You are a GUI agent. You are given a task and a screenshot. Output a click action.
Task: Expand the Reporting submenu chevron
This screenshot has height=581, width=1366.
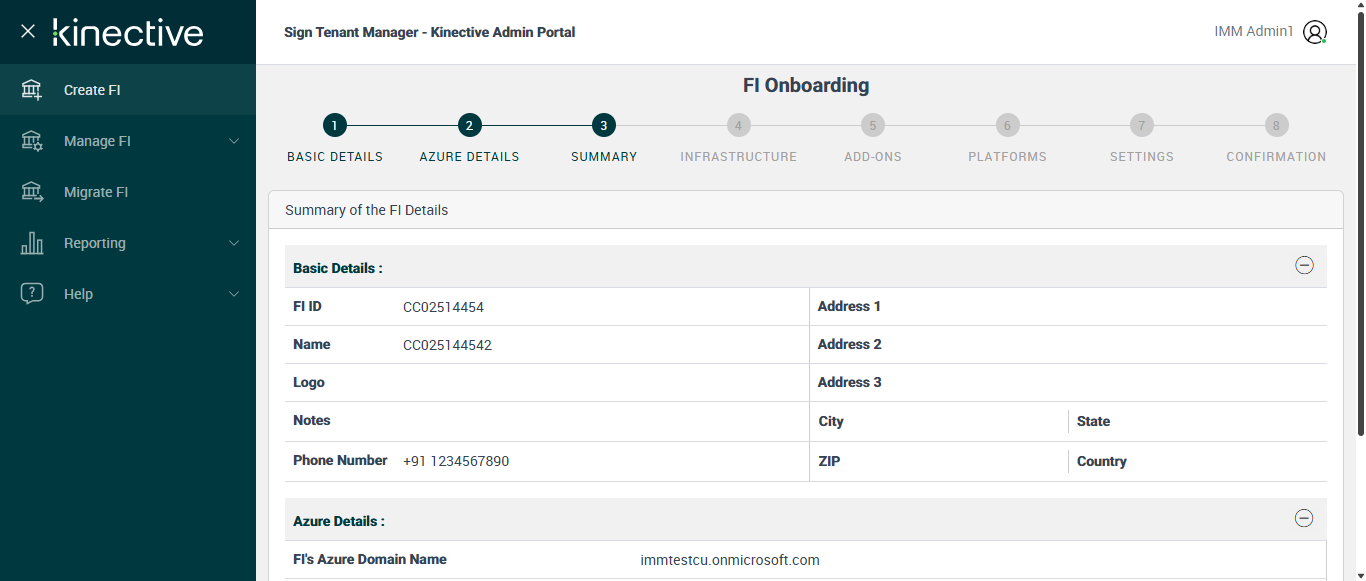234,243
